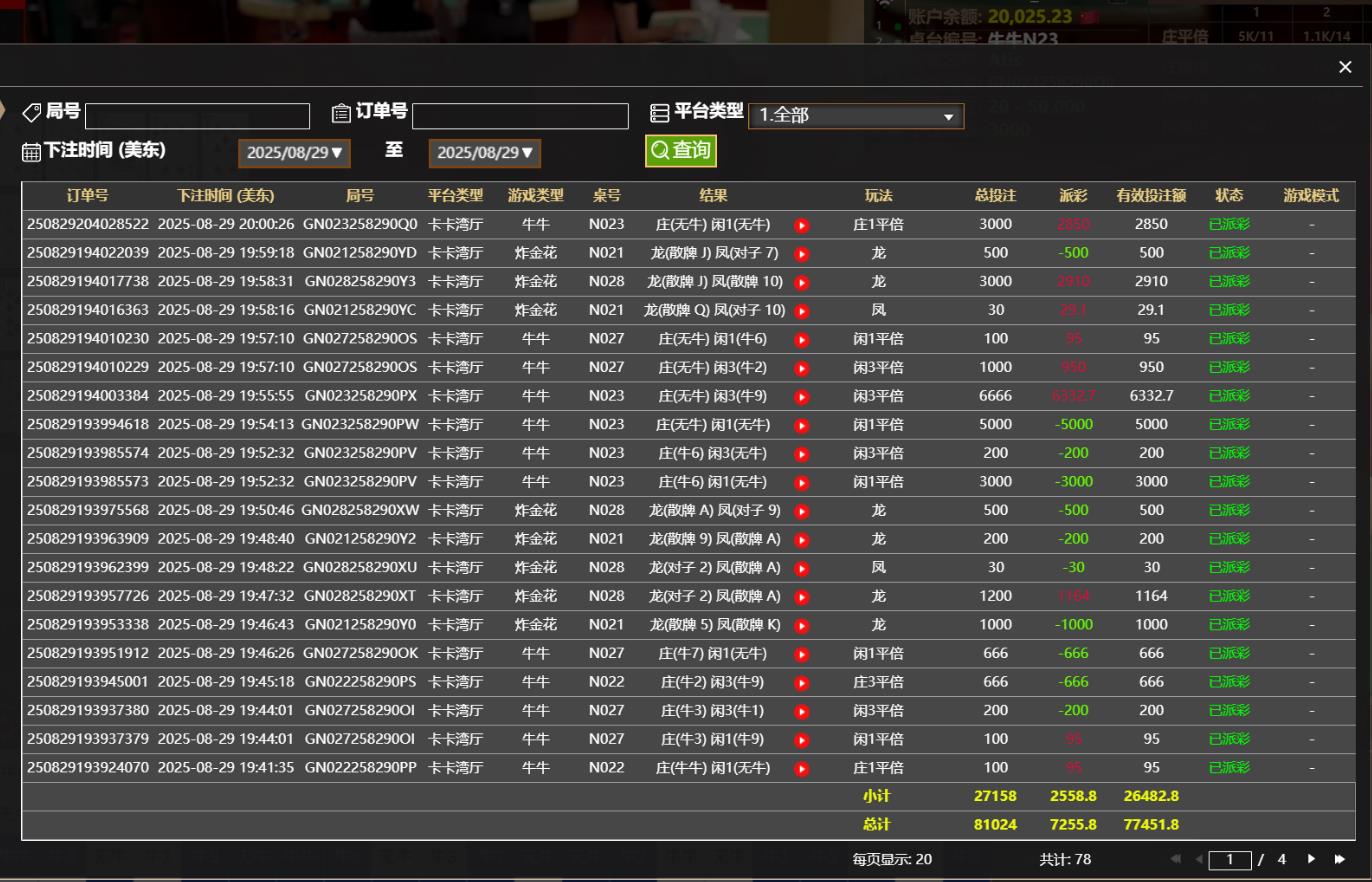
Task: Play replay video for order 250829194022039
Action: click(x=801, y=254)
